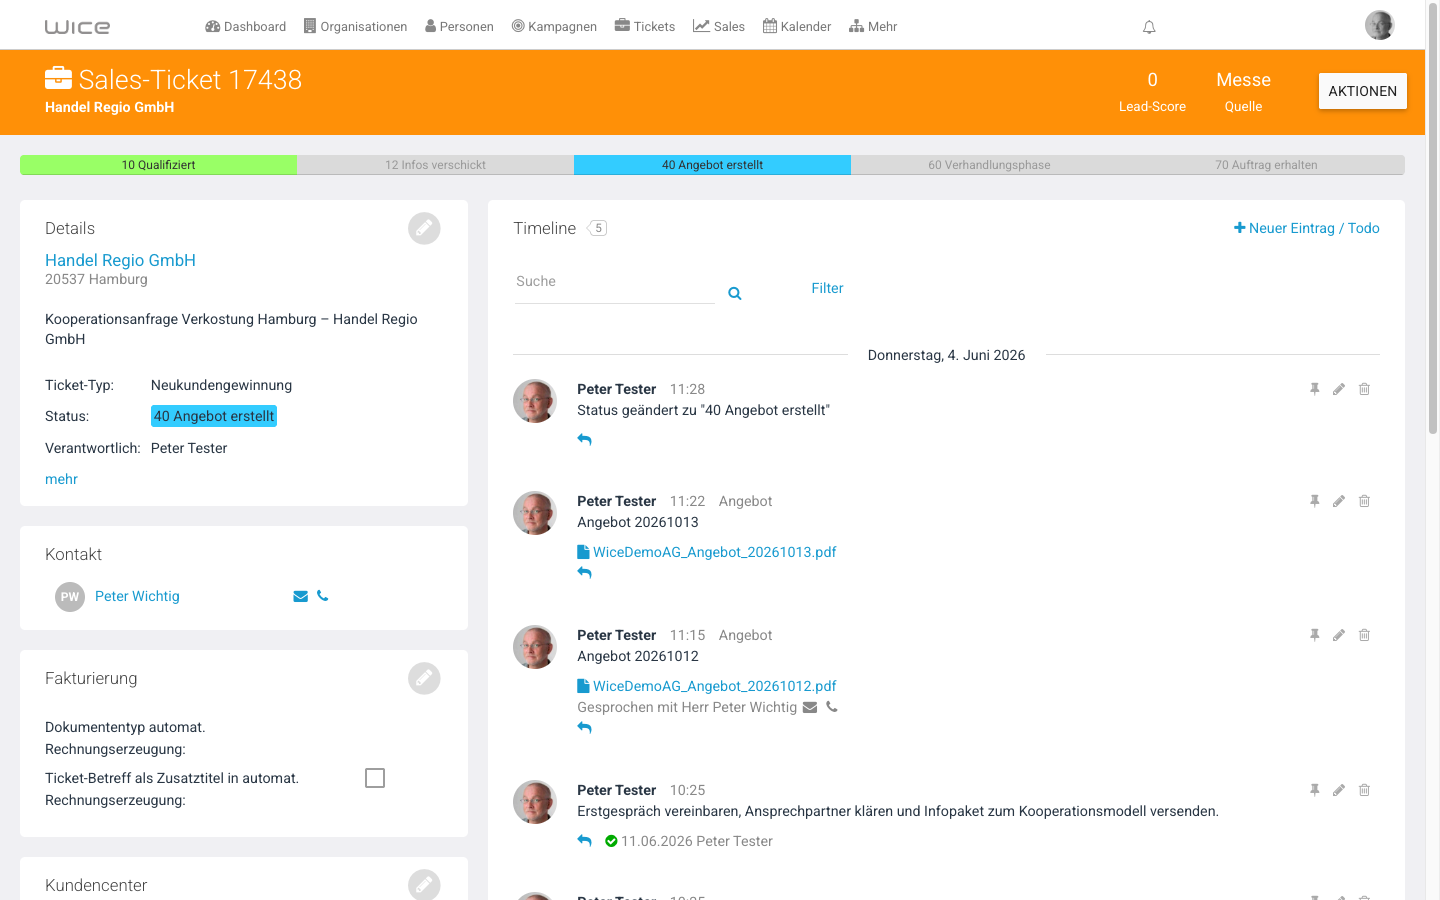Set pipeline stage to 40 Angebot erstellt
Viewport: 1440px width, 900px height.
coord(712,165)
